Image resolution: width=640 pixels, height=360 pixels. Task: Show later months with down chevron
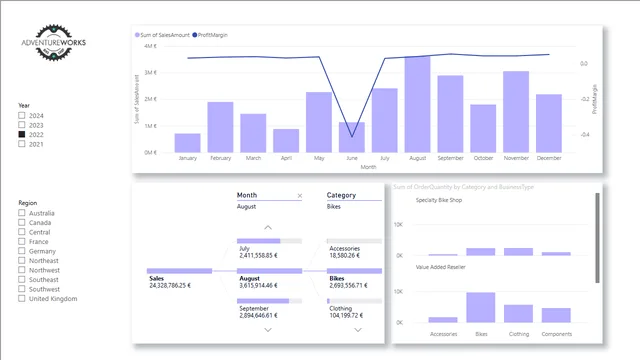[x=268, y=330]
